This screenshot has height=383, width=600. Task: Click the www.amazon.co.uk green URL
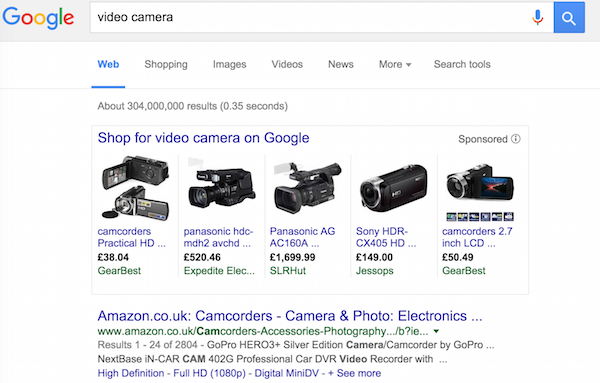click(x=262, y=331)
